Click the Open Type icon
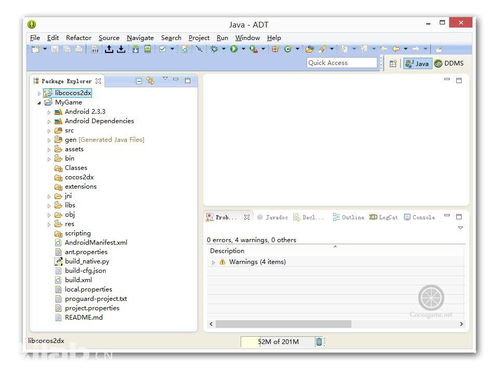 310,49
